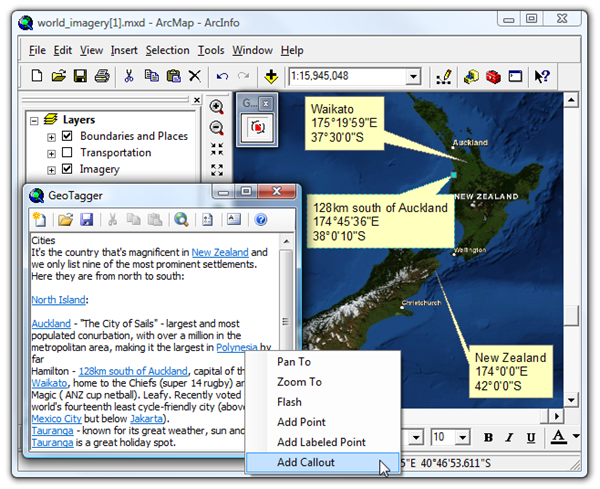Print the map from ArcMap toolbar
This screenshot has height=489, width=600.
tap(102, 76)
